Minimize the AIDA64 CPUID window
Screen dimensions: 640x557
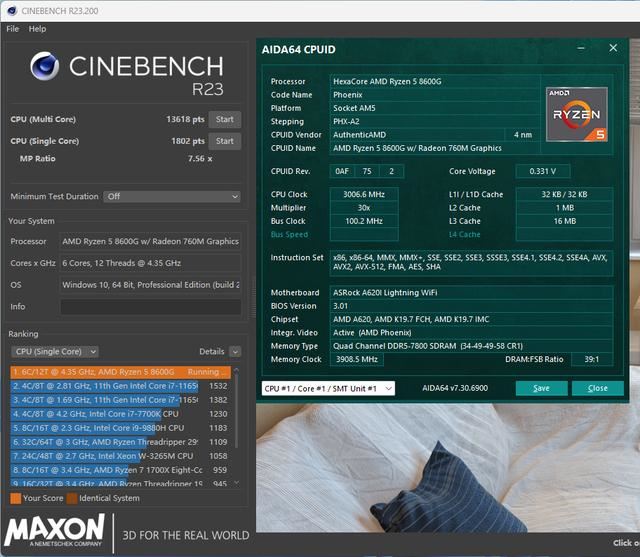pyautogui.click(x=586, y=47)
